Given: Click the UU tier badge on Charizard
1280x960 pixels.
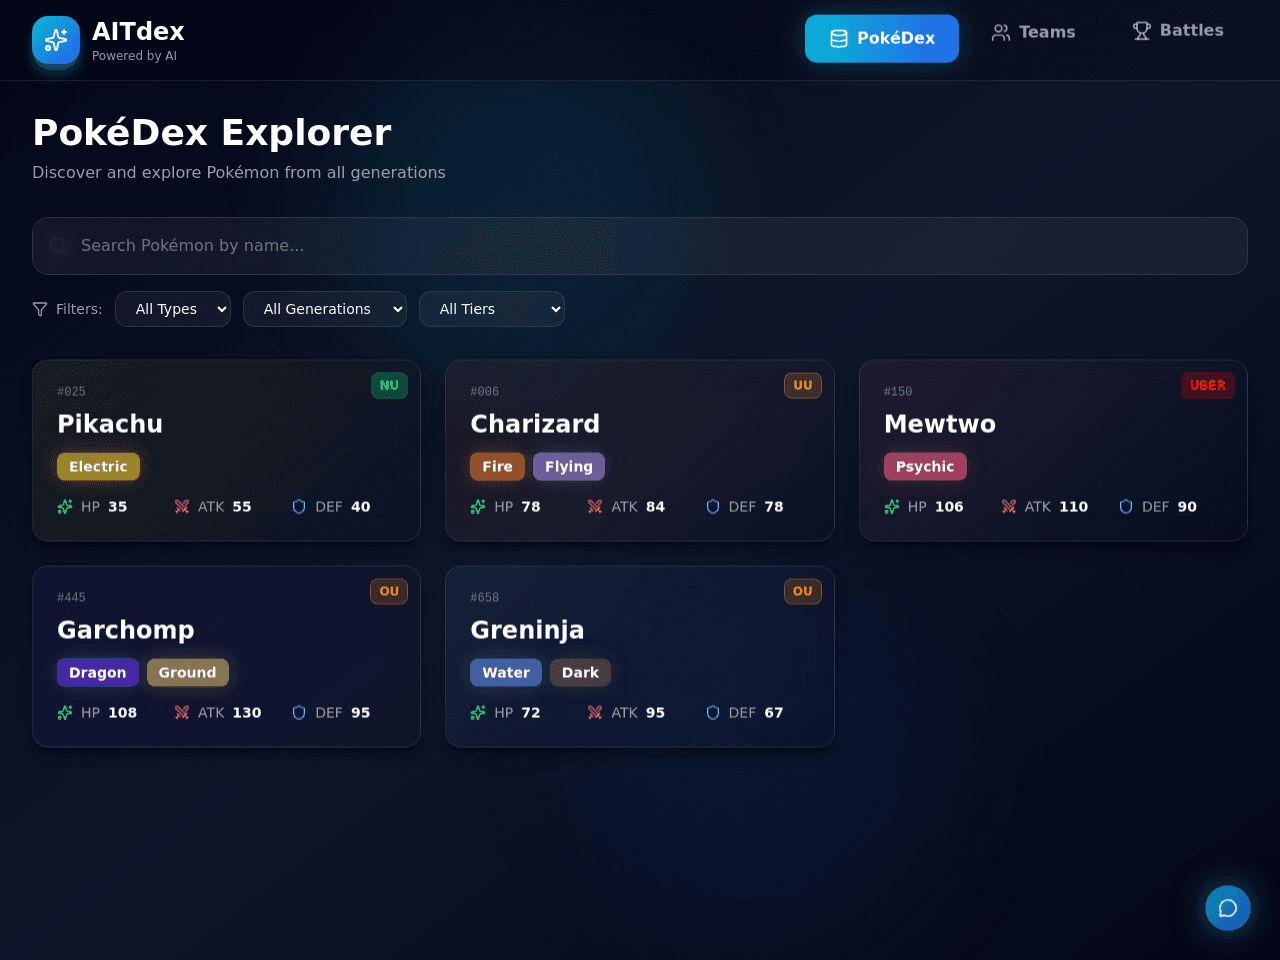Looking at the screenshot, I should click(x=803, y=386).
